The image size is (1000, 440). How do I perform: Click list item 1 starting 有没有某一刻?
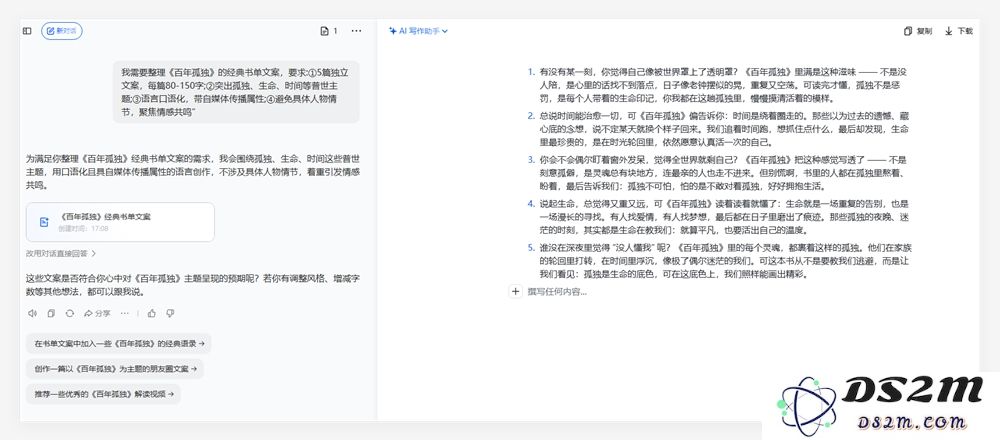[724, 85]
